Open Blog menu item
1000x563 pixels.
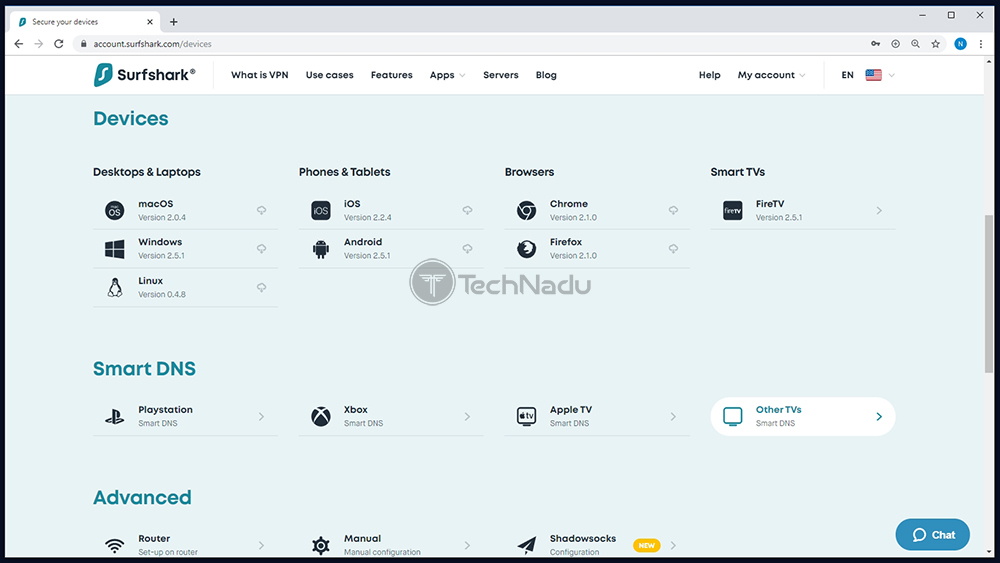546,75
